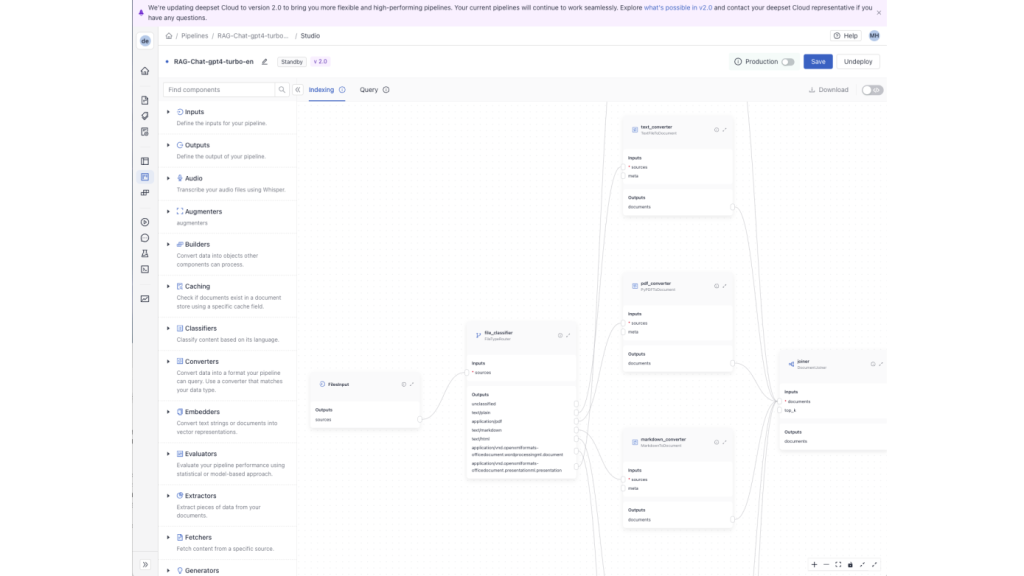This screenshot has height=576, width=1024.
Task: Click the search icon in Find components
Action: coord(282,90)
